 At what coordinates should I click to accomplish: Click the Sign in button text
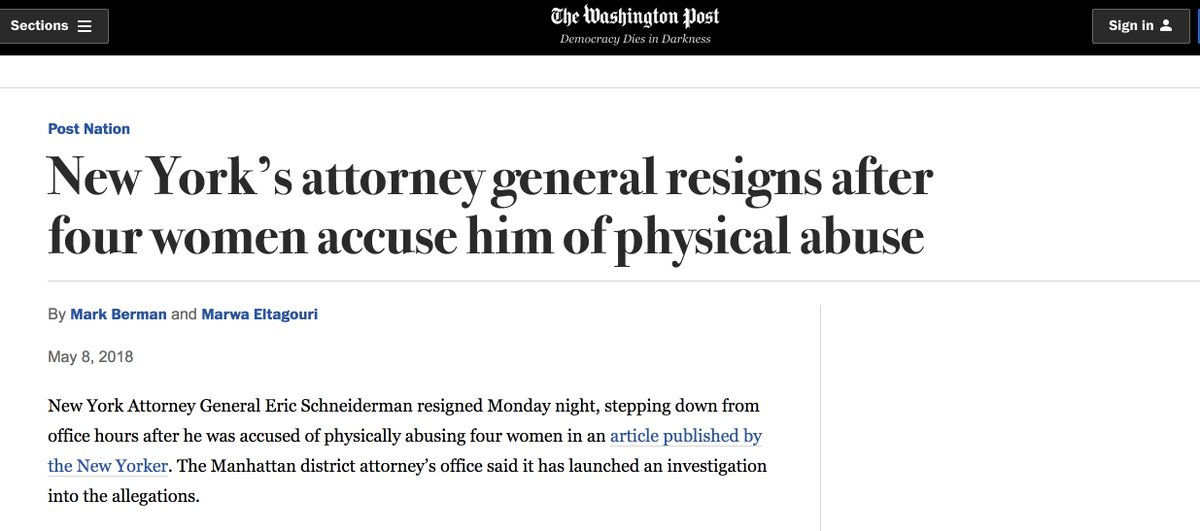tap(1131, 26)
